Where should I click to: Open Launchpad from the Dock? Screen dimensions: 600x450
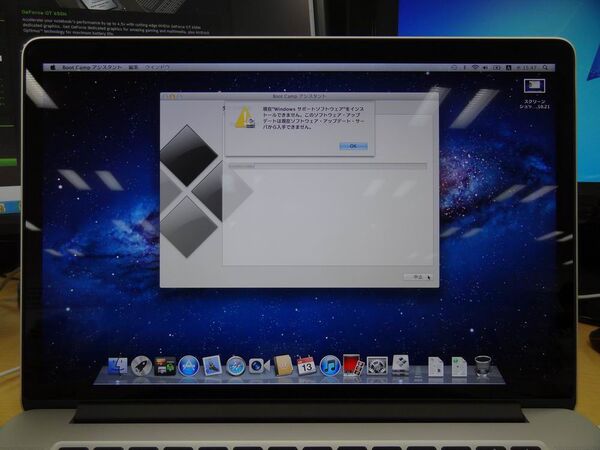tap(141, 366)
